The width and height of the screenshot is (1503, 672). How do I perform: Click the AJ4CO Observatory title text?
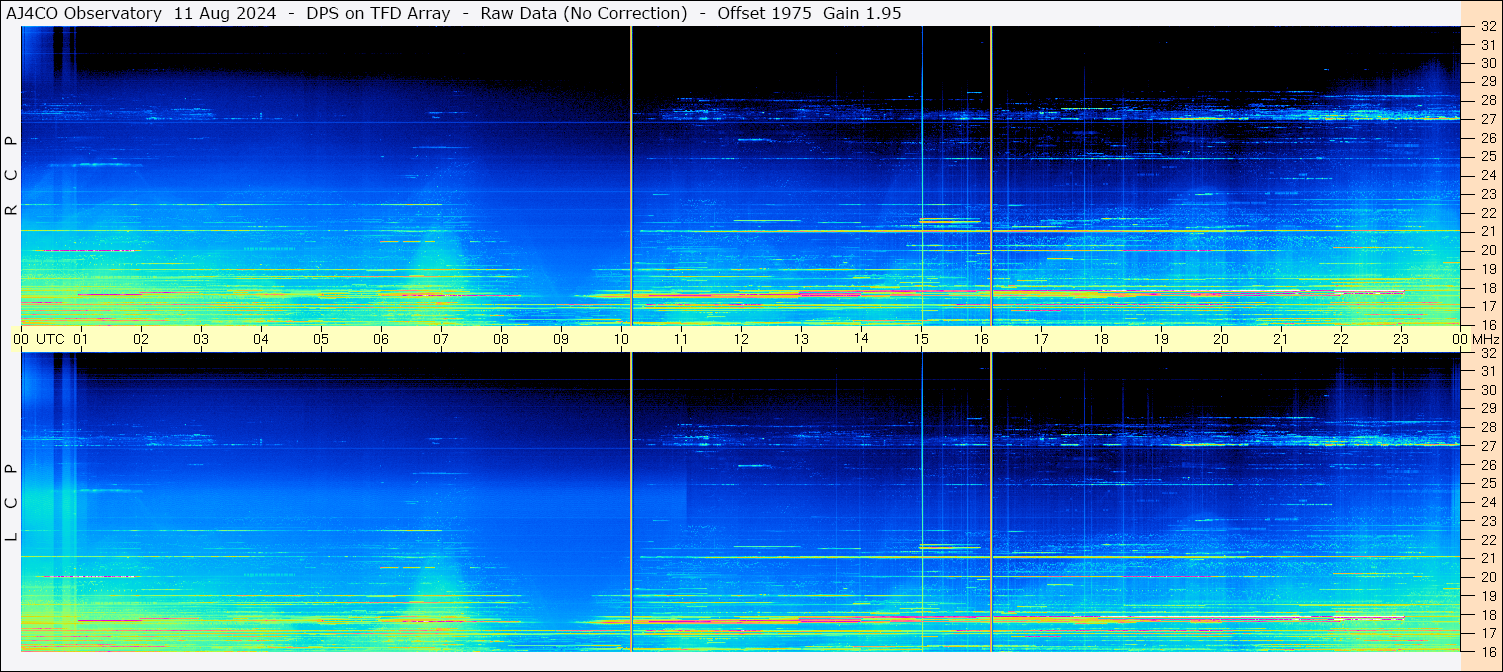pos(84,13)
